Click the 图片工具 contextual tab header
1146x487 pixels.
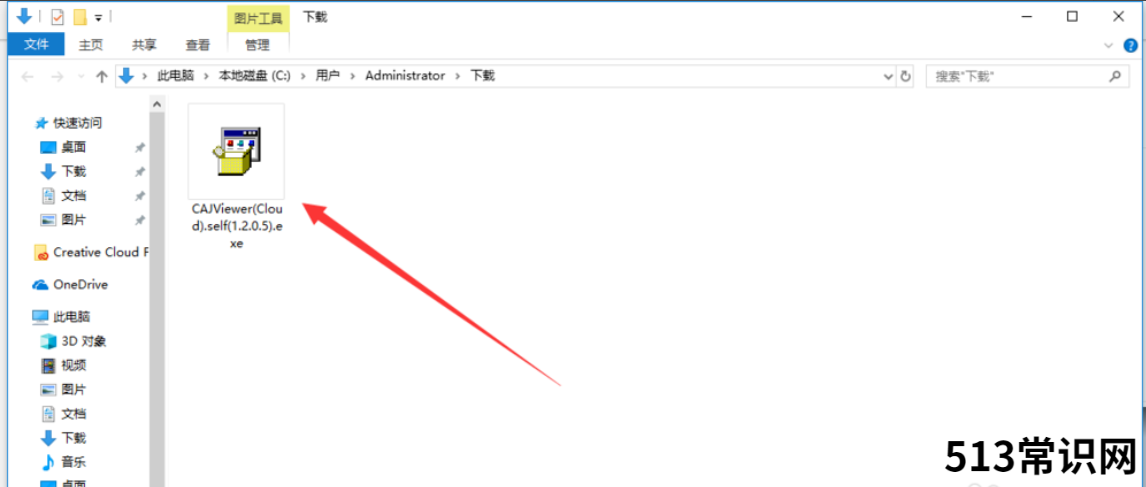[258, 18]
